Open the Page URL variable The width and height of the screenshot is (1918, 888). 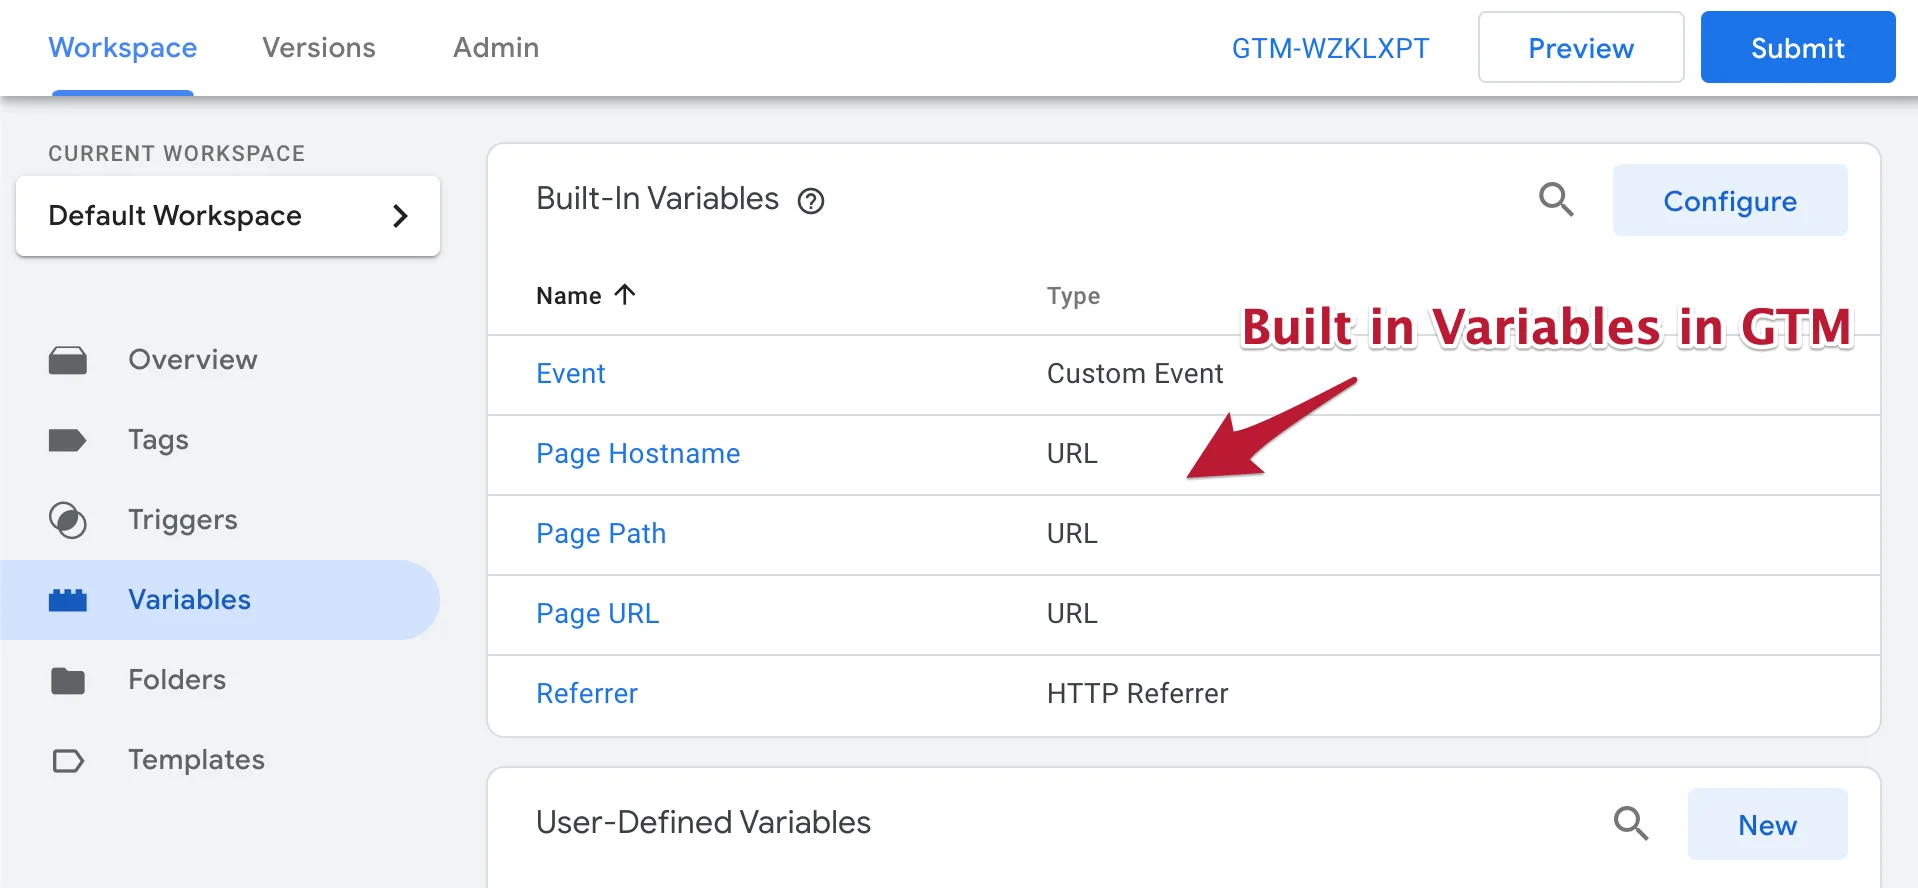[598, 614]
